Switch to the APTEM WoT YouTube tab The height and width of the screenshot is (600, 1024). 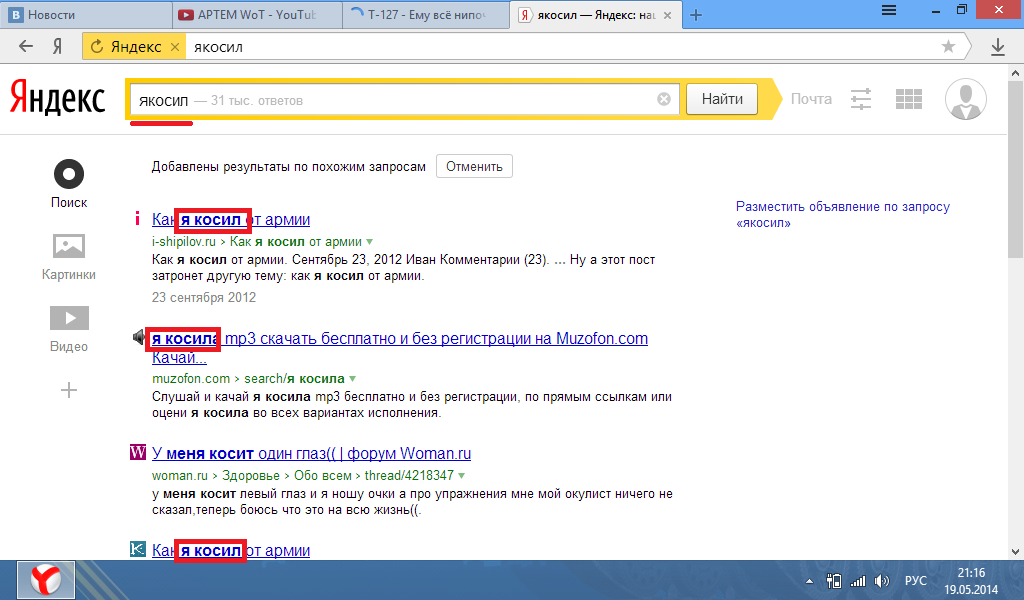(x=257, y=14)
